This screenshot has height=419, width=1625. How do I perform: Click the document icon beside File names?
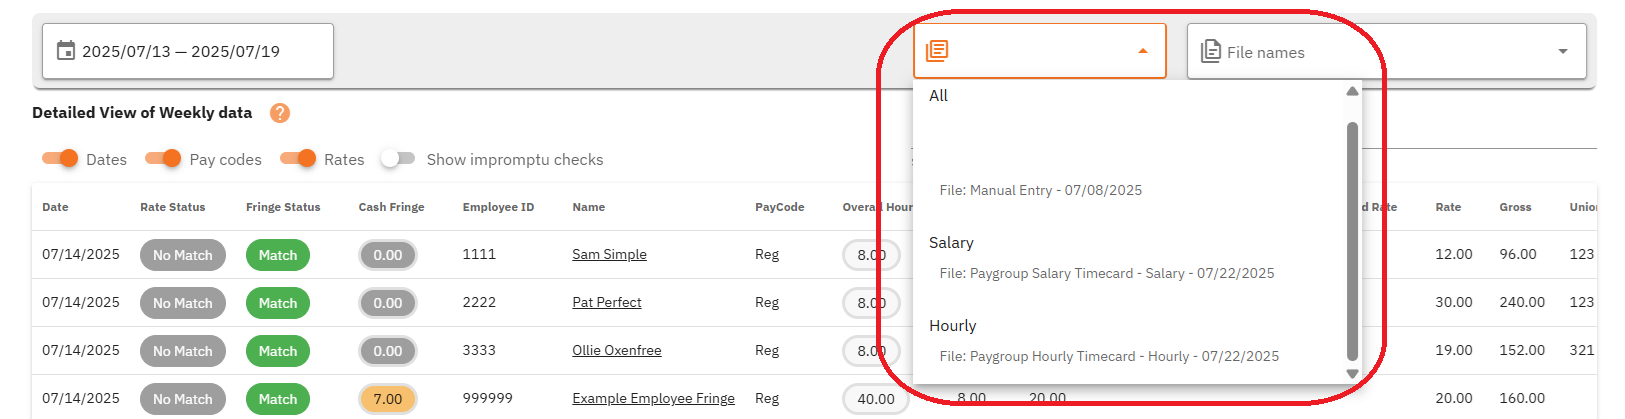[1210, 51]
